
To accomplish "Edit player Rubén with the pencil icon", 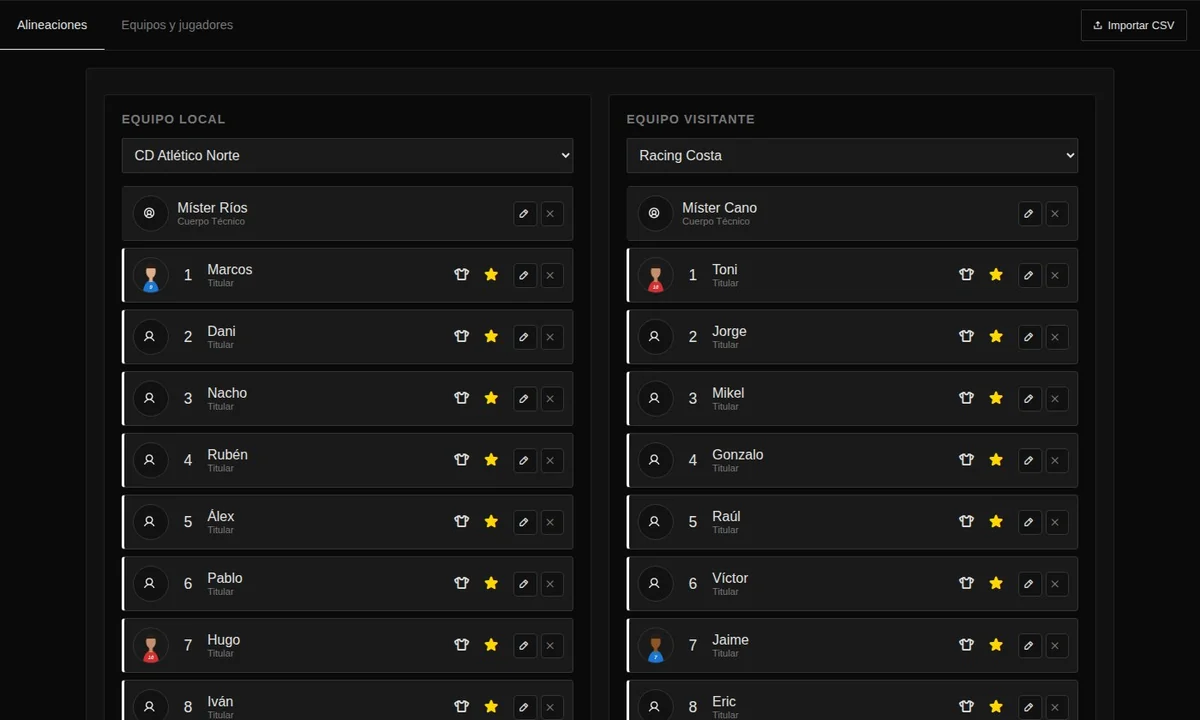I will 525,460.
